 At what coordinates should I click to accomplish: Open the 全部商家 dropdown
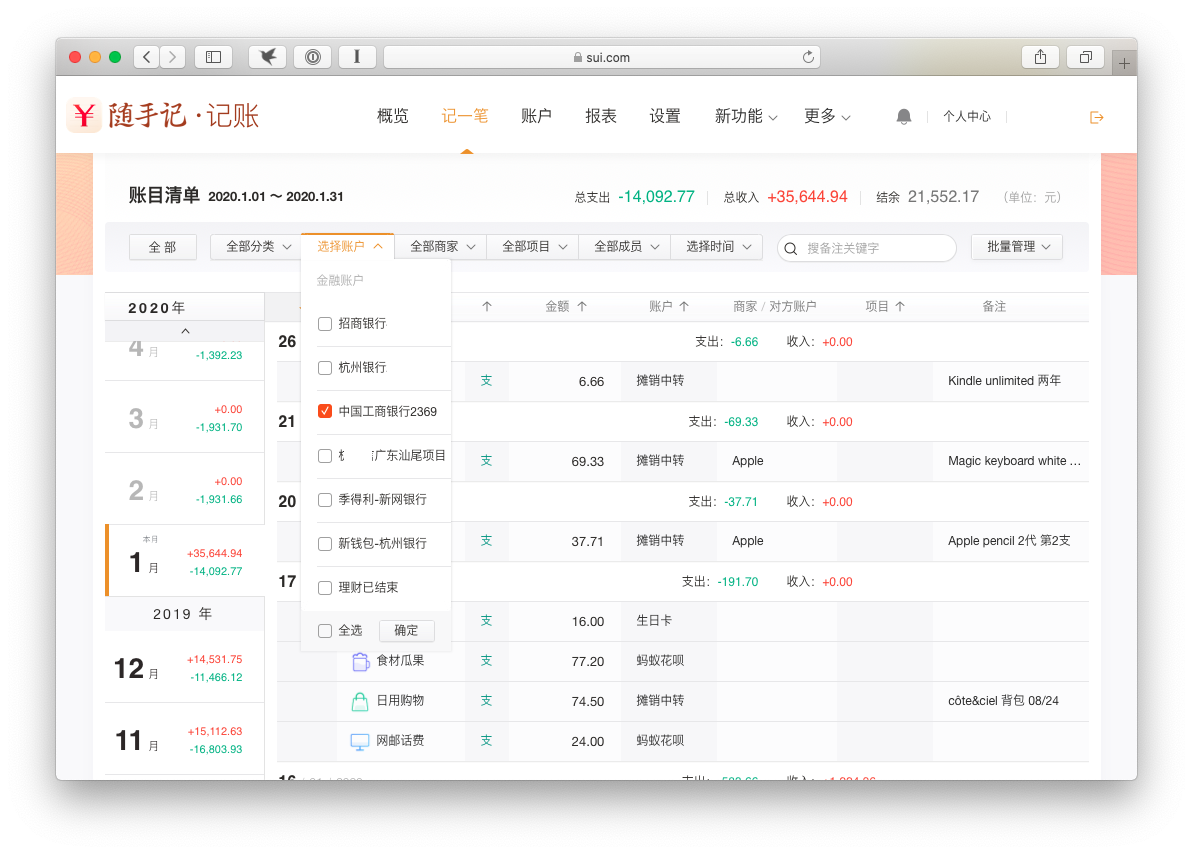tap(441, 247)
